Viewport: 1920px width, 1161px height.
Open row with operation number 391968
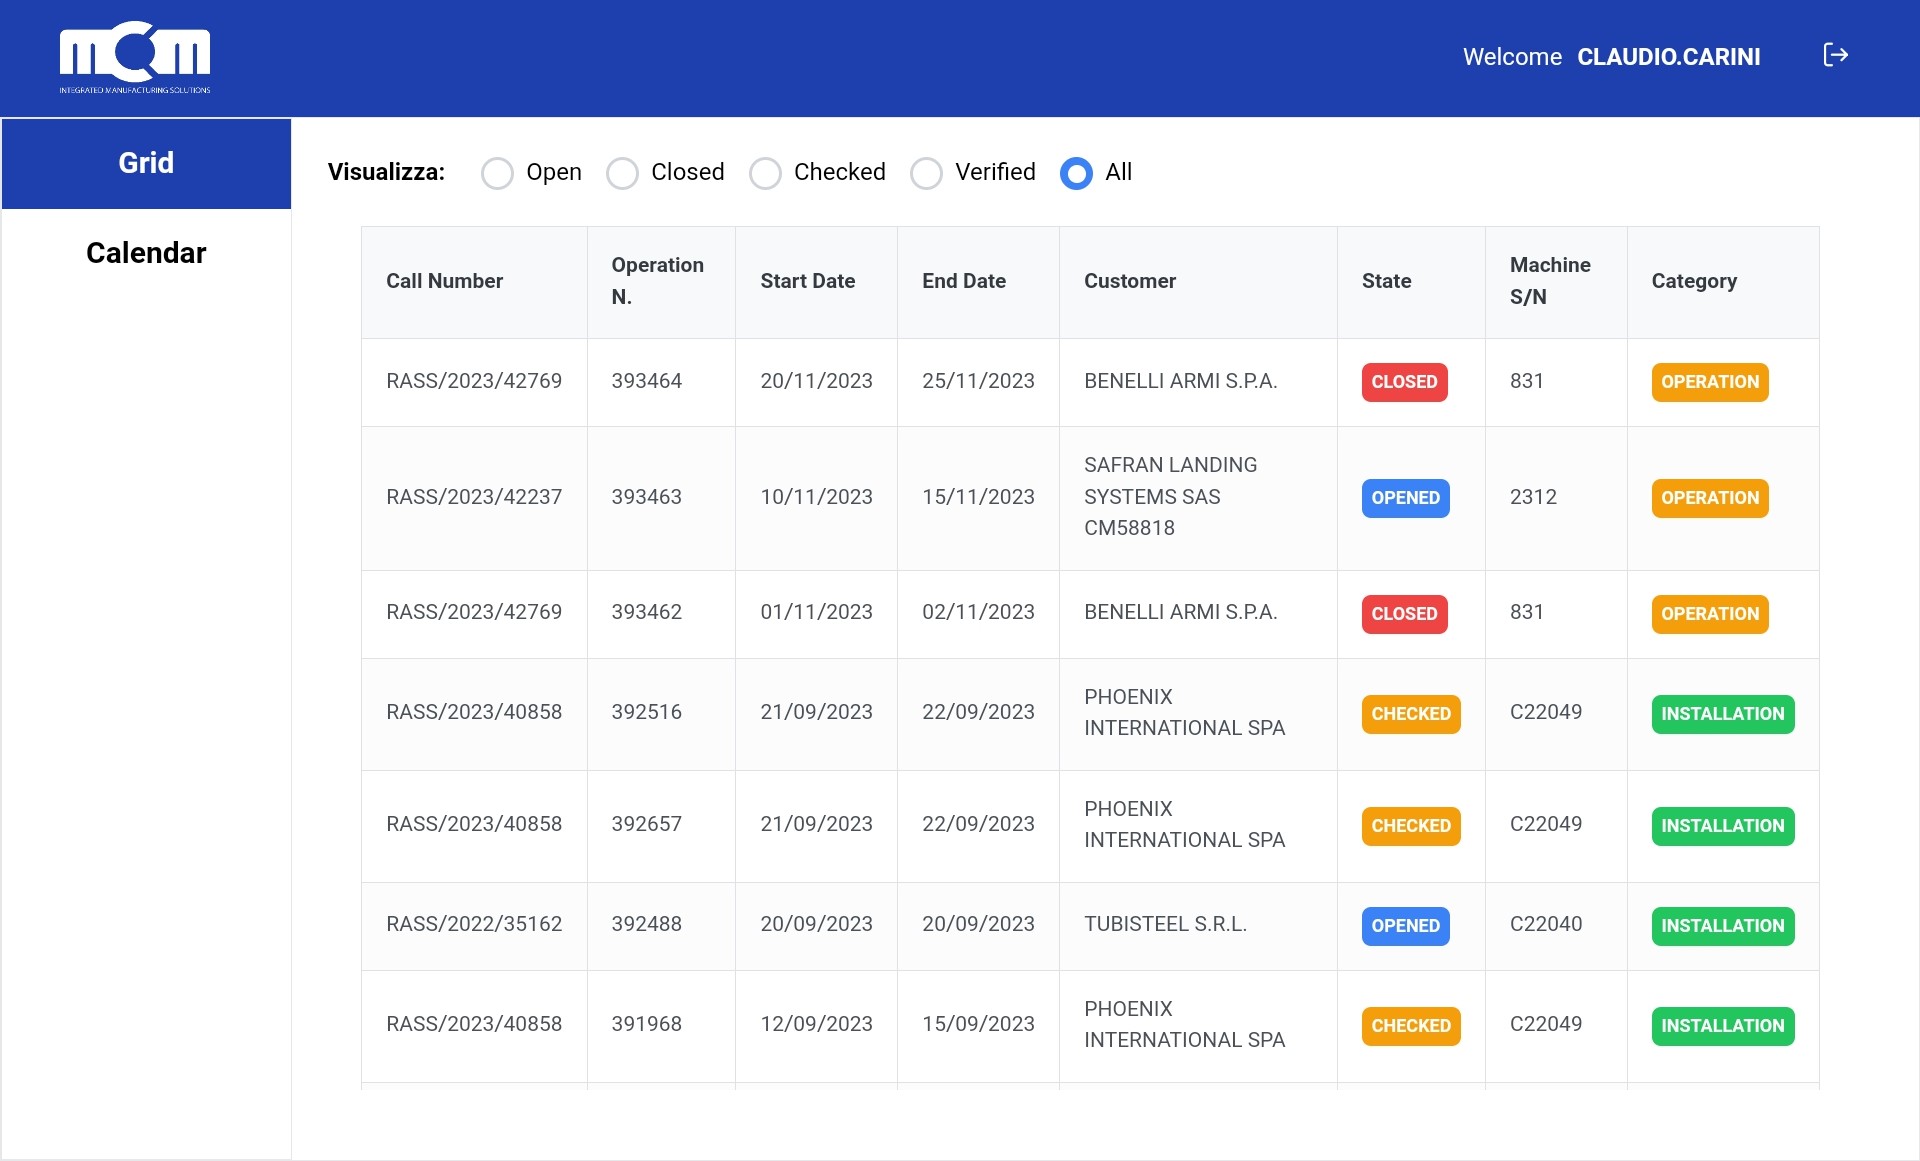646,1024
